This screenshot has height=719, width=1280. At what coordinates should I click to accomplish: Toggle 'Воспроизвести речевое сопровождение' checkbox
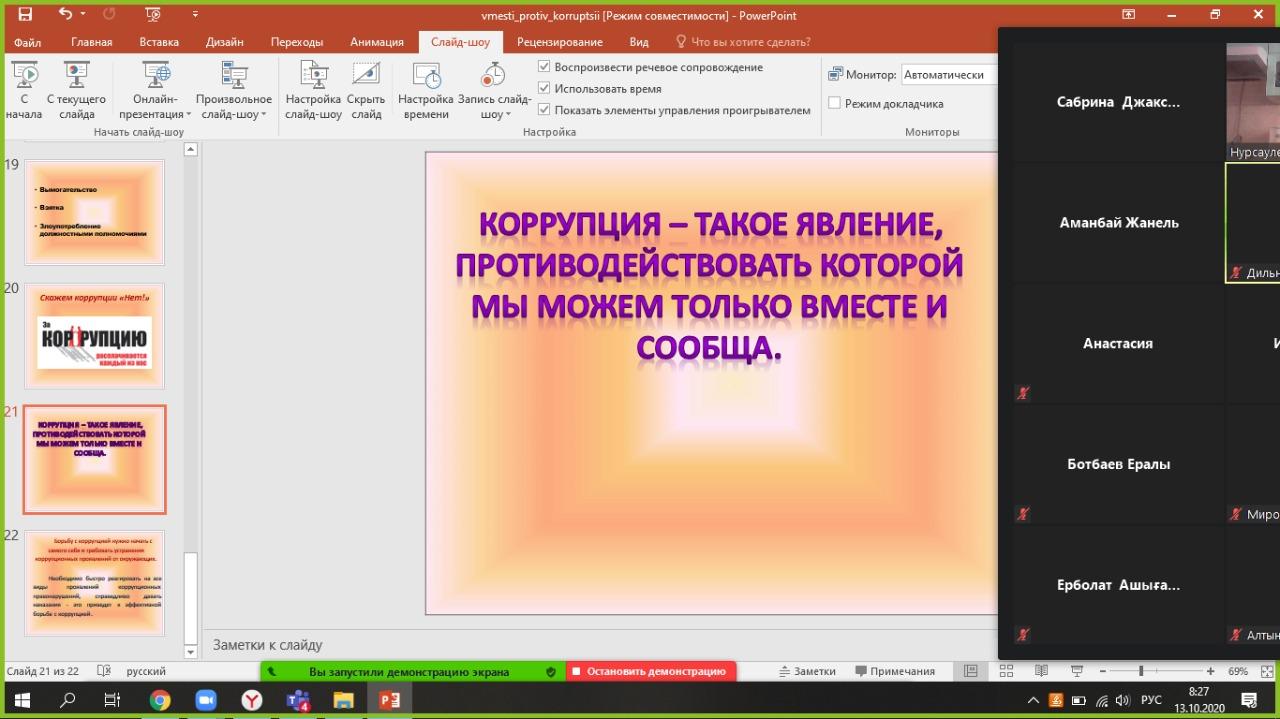(545, 67)
